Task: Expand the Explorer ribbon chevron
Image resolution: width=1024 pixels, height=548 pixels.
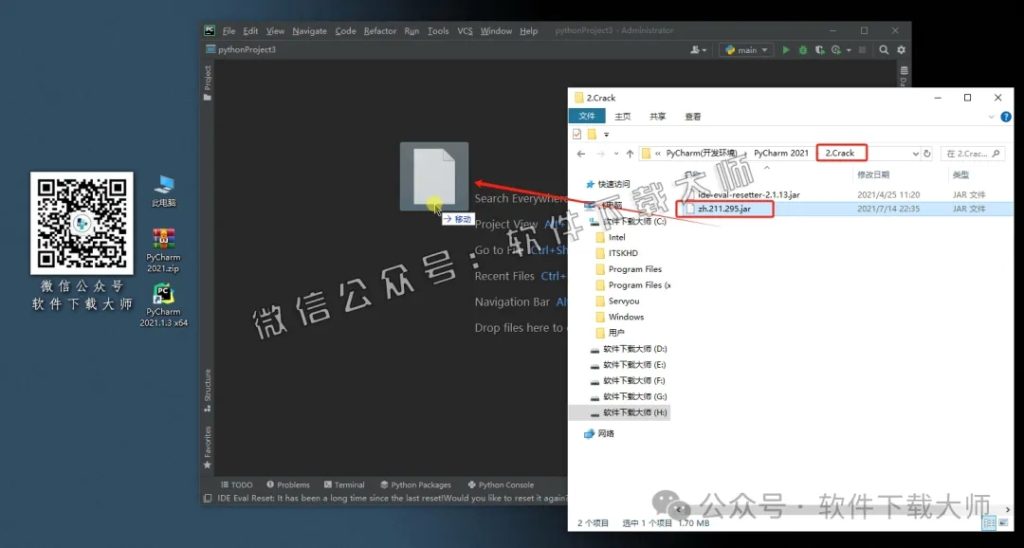Action: [x=991, y=116]
